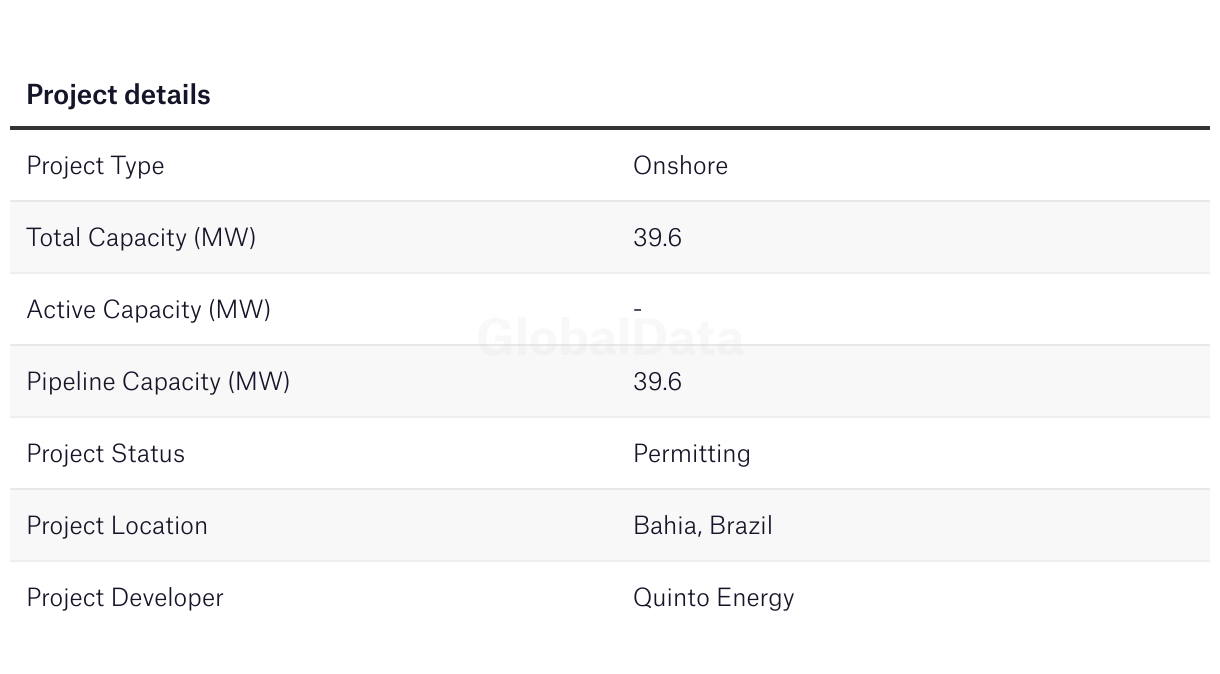
Task: Click the Onshore value
Action: click(x=680, y=166)
